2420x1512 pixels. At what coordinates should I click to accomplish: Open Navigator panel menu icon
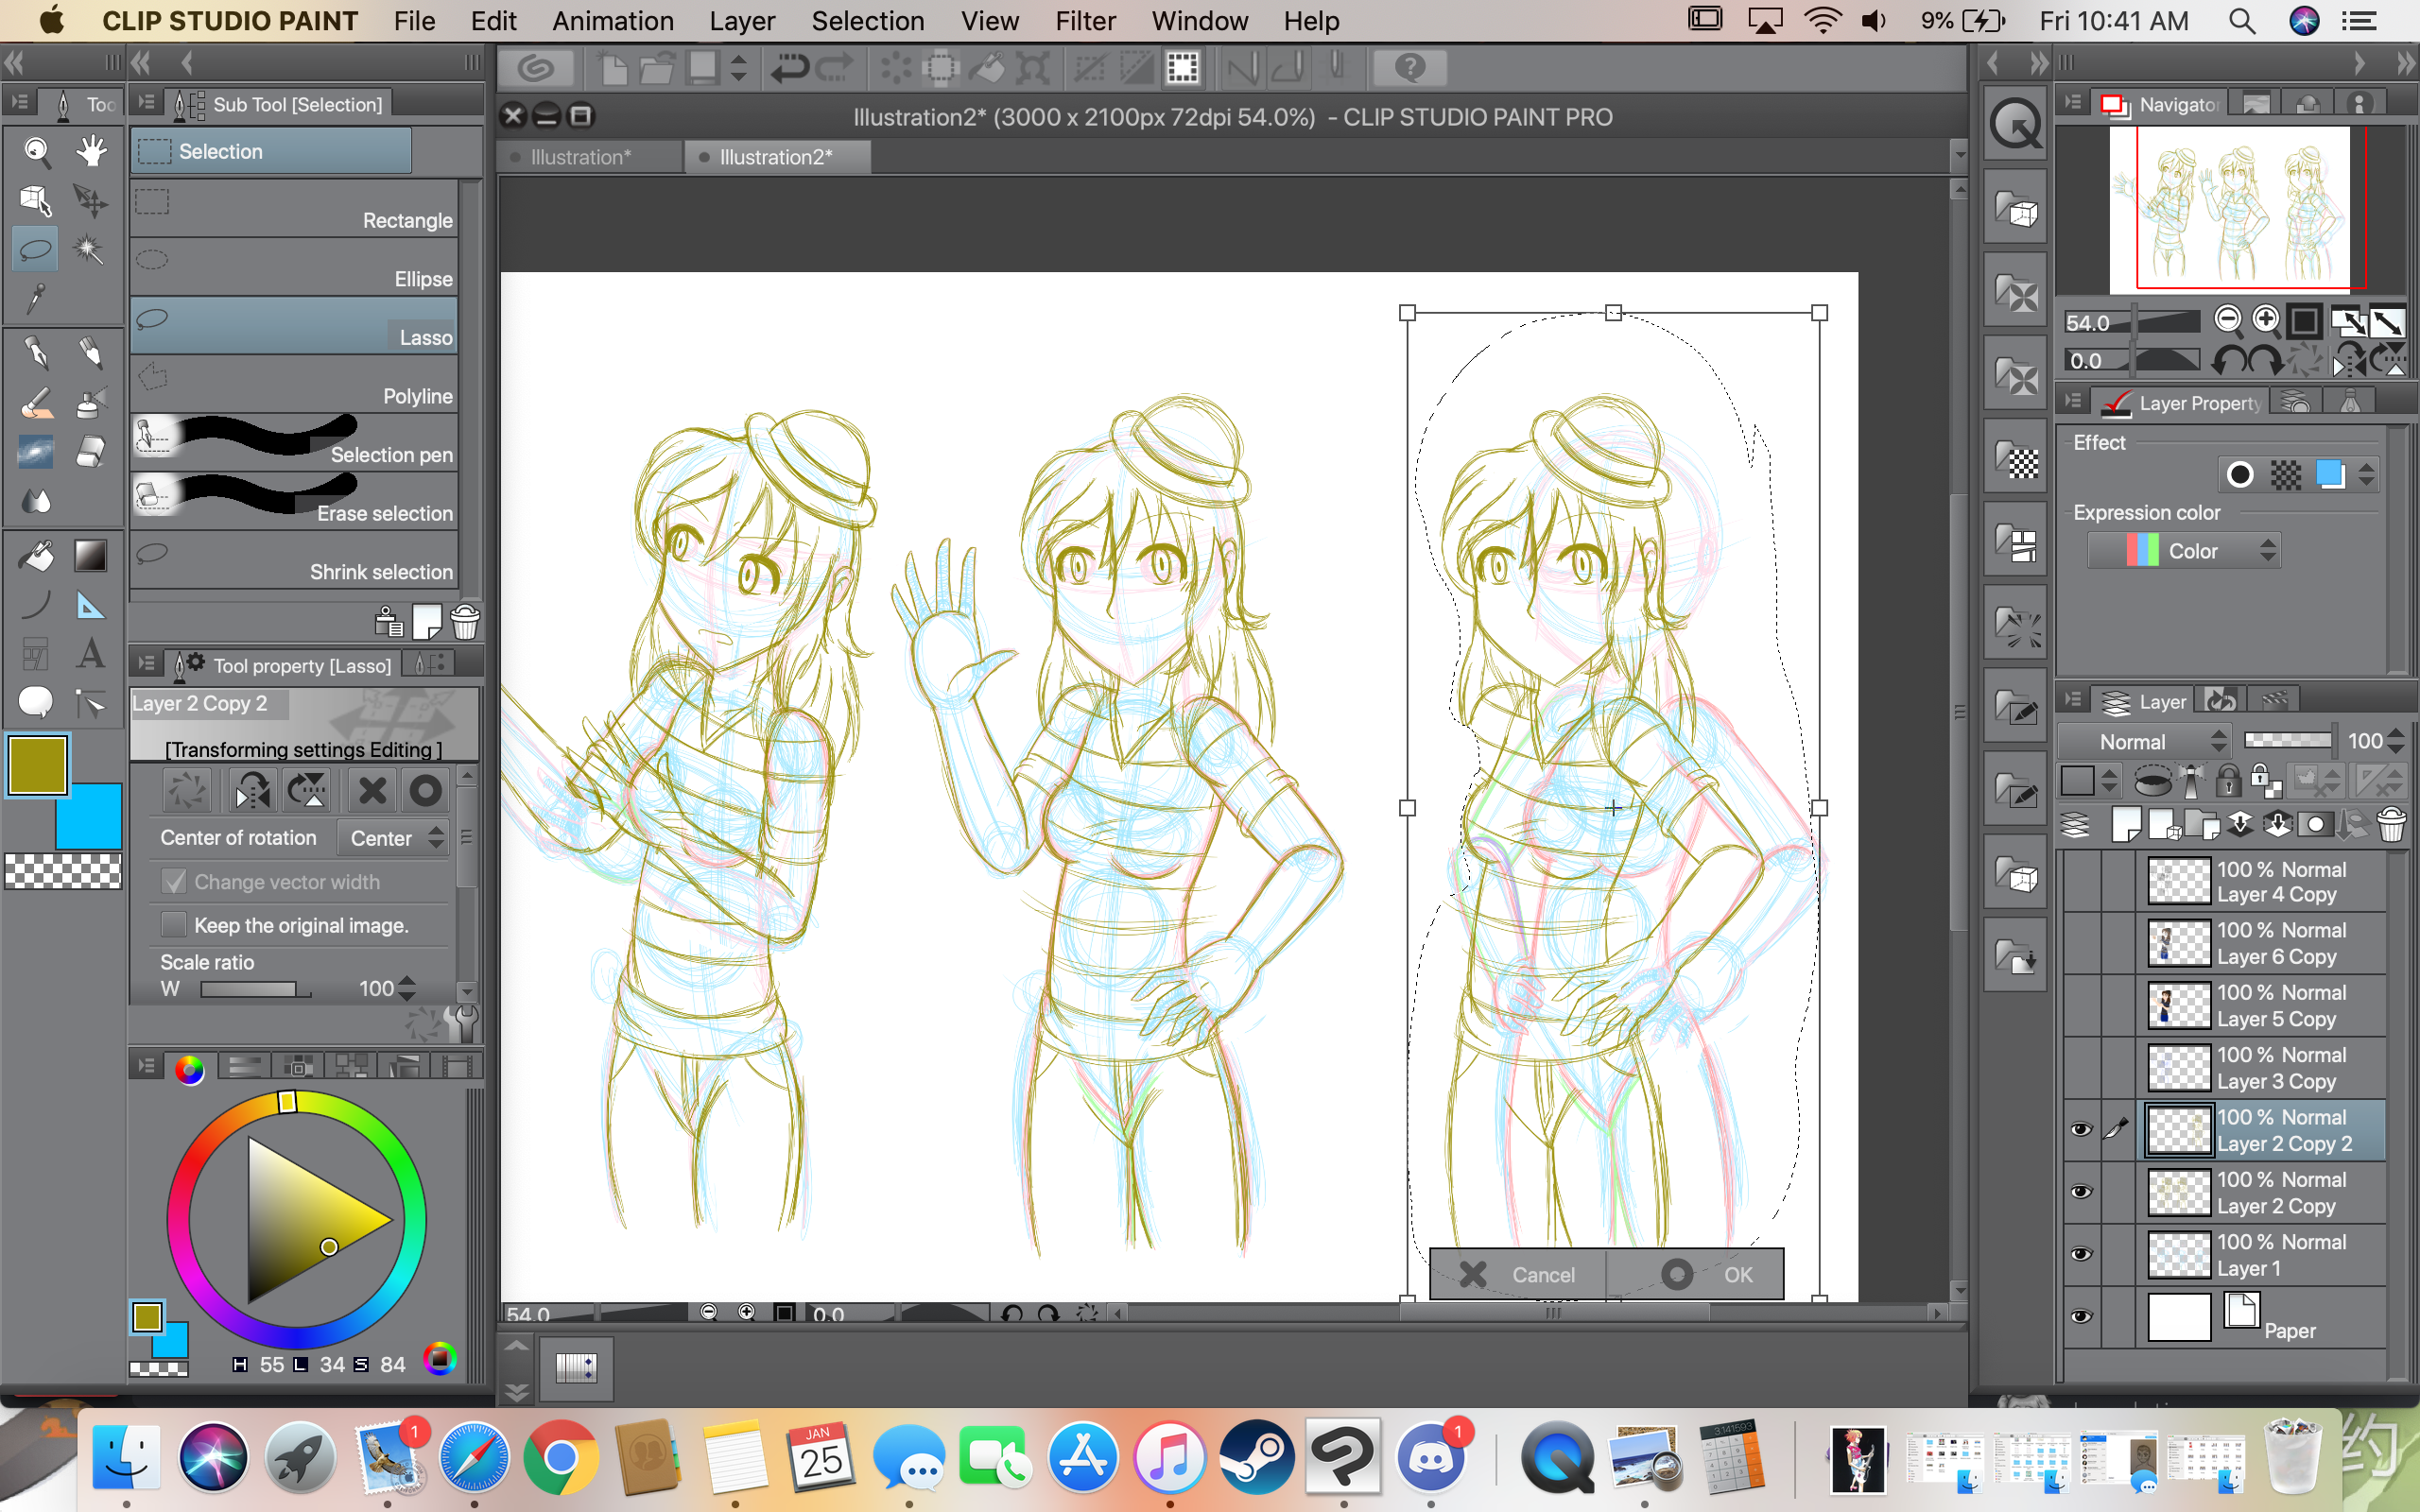click(2073, 103)
